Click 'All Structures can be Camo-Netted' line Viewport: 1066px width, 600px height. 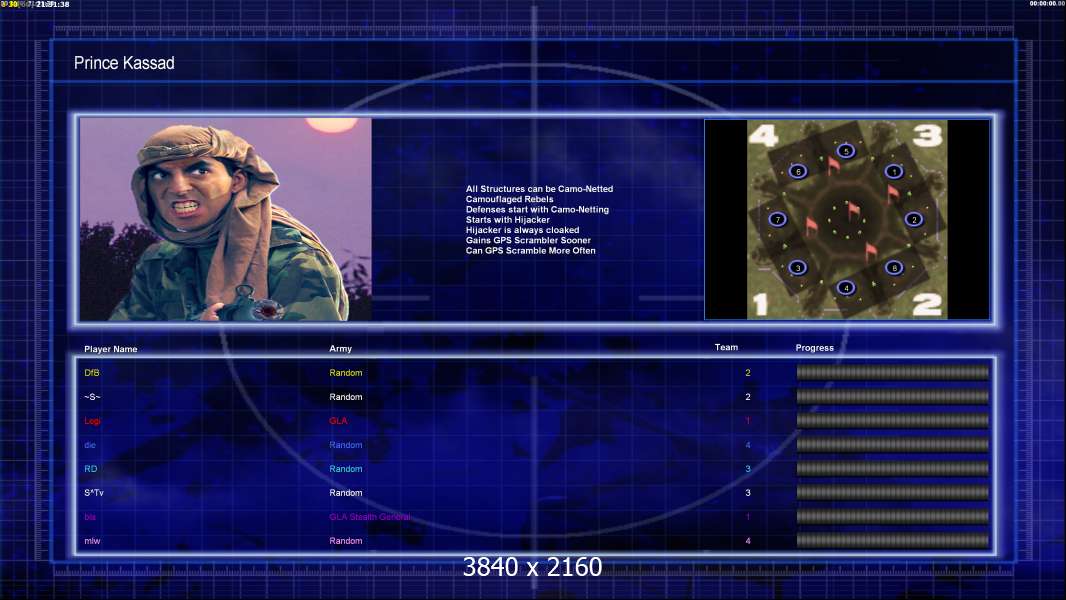[x=539, y=189]
